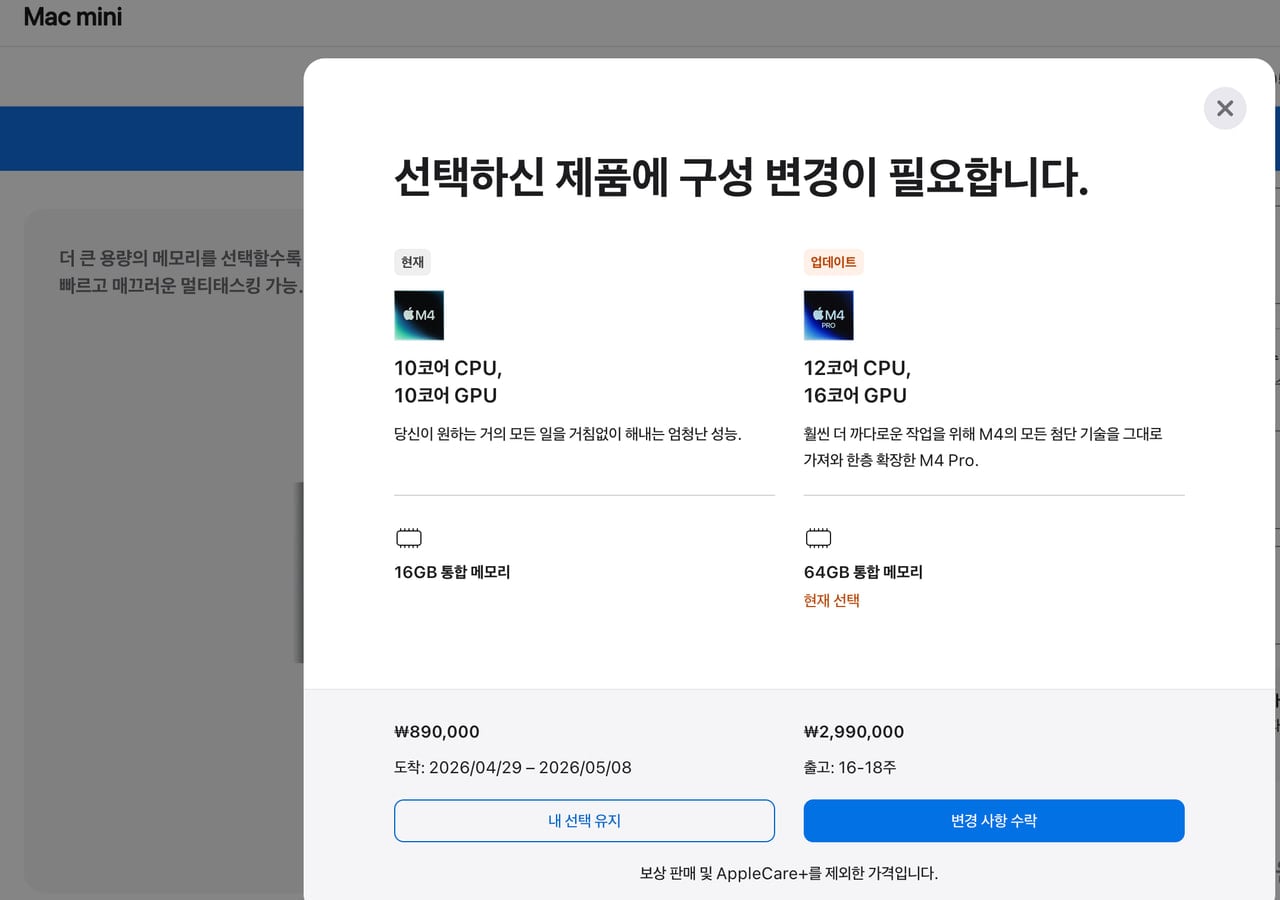
Task: Click the 업데이트 badge label
Action: 833,262
